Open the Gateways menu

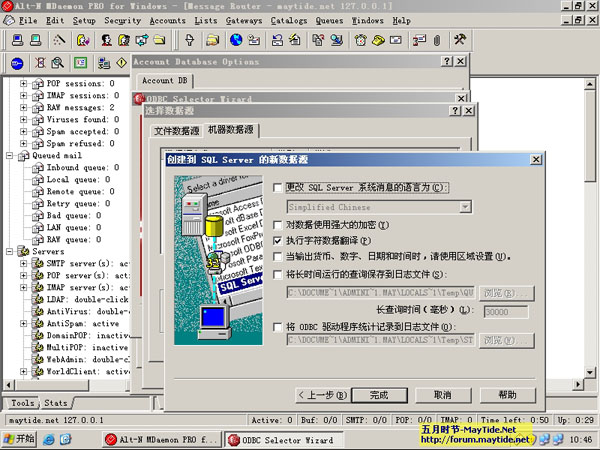pos(243,20)
